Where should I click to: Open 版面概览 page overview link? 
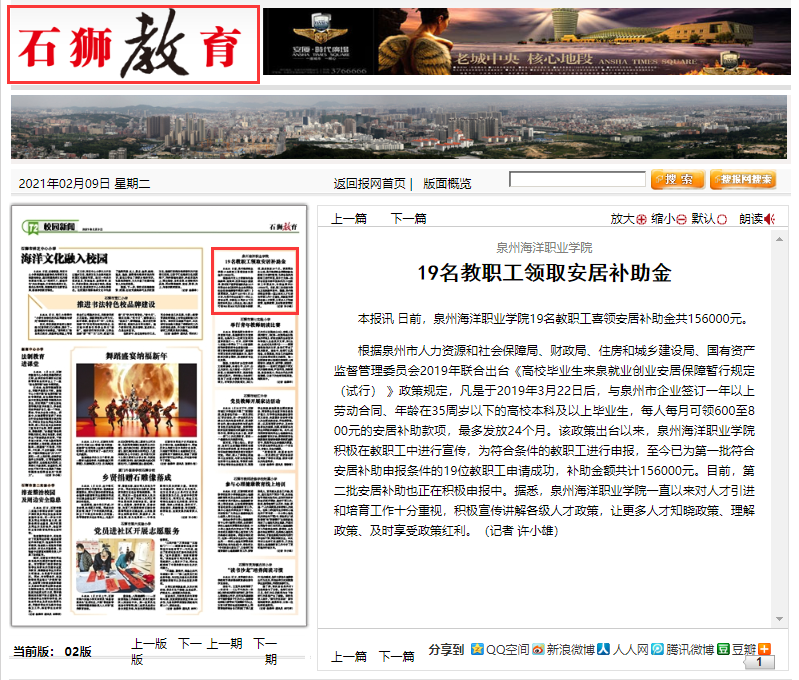[447, 183]
